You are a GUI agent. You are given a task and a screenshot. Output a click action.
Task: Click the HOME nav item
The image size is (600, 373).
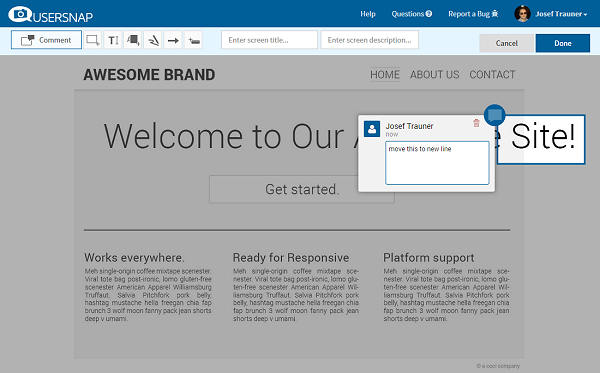tap(385, 75)
